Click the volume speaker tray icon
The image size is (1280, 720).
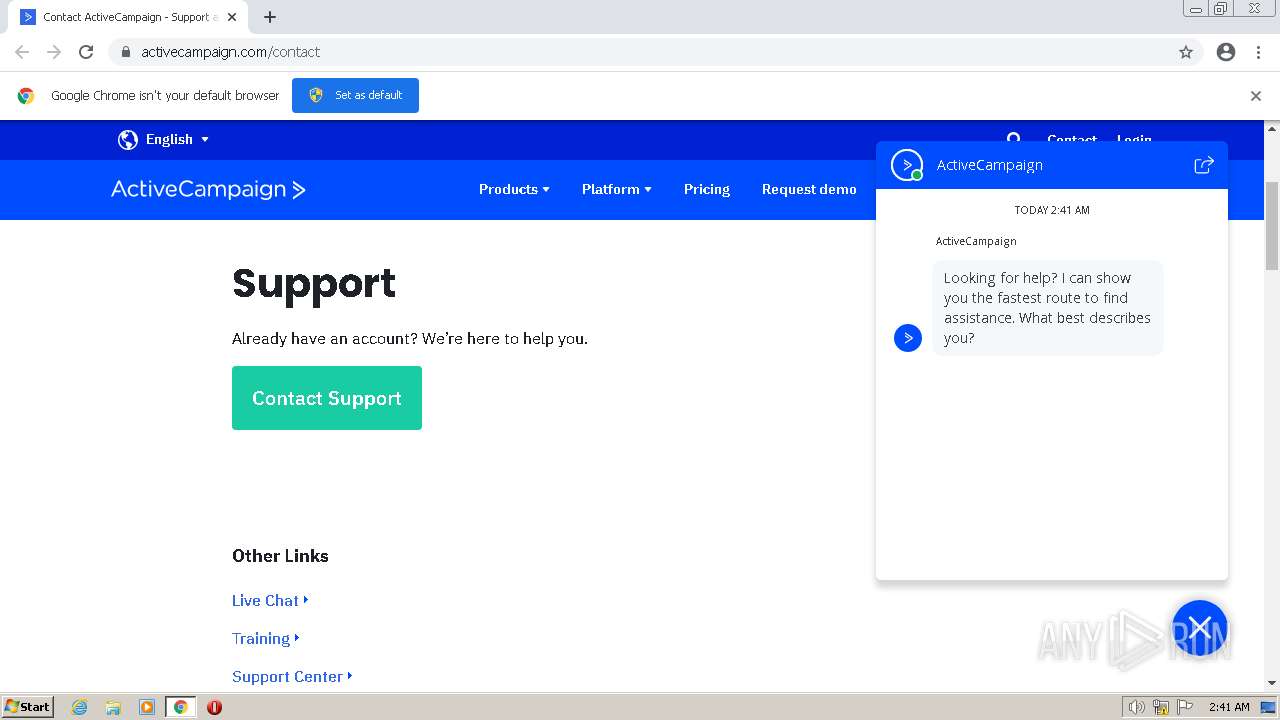1136,707
